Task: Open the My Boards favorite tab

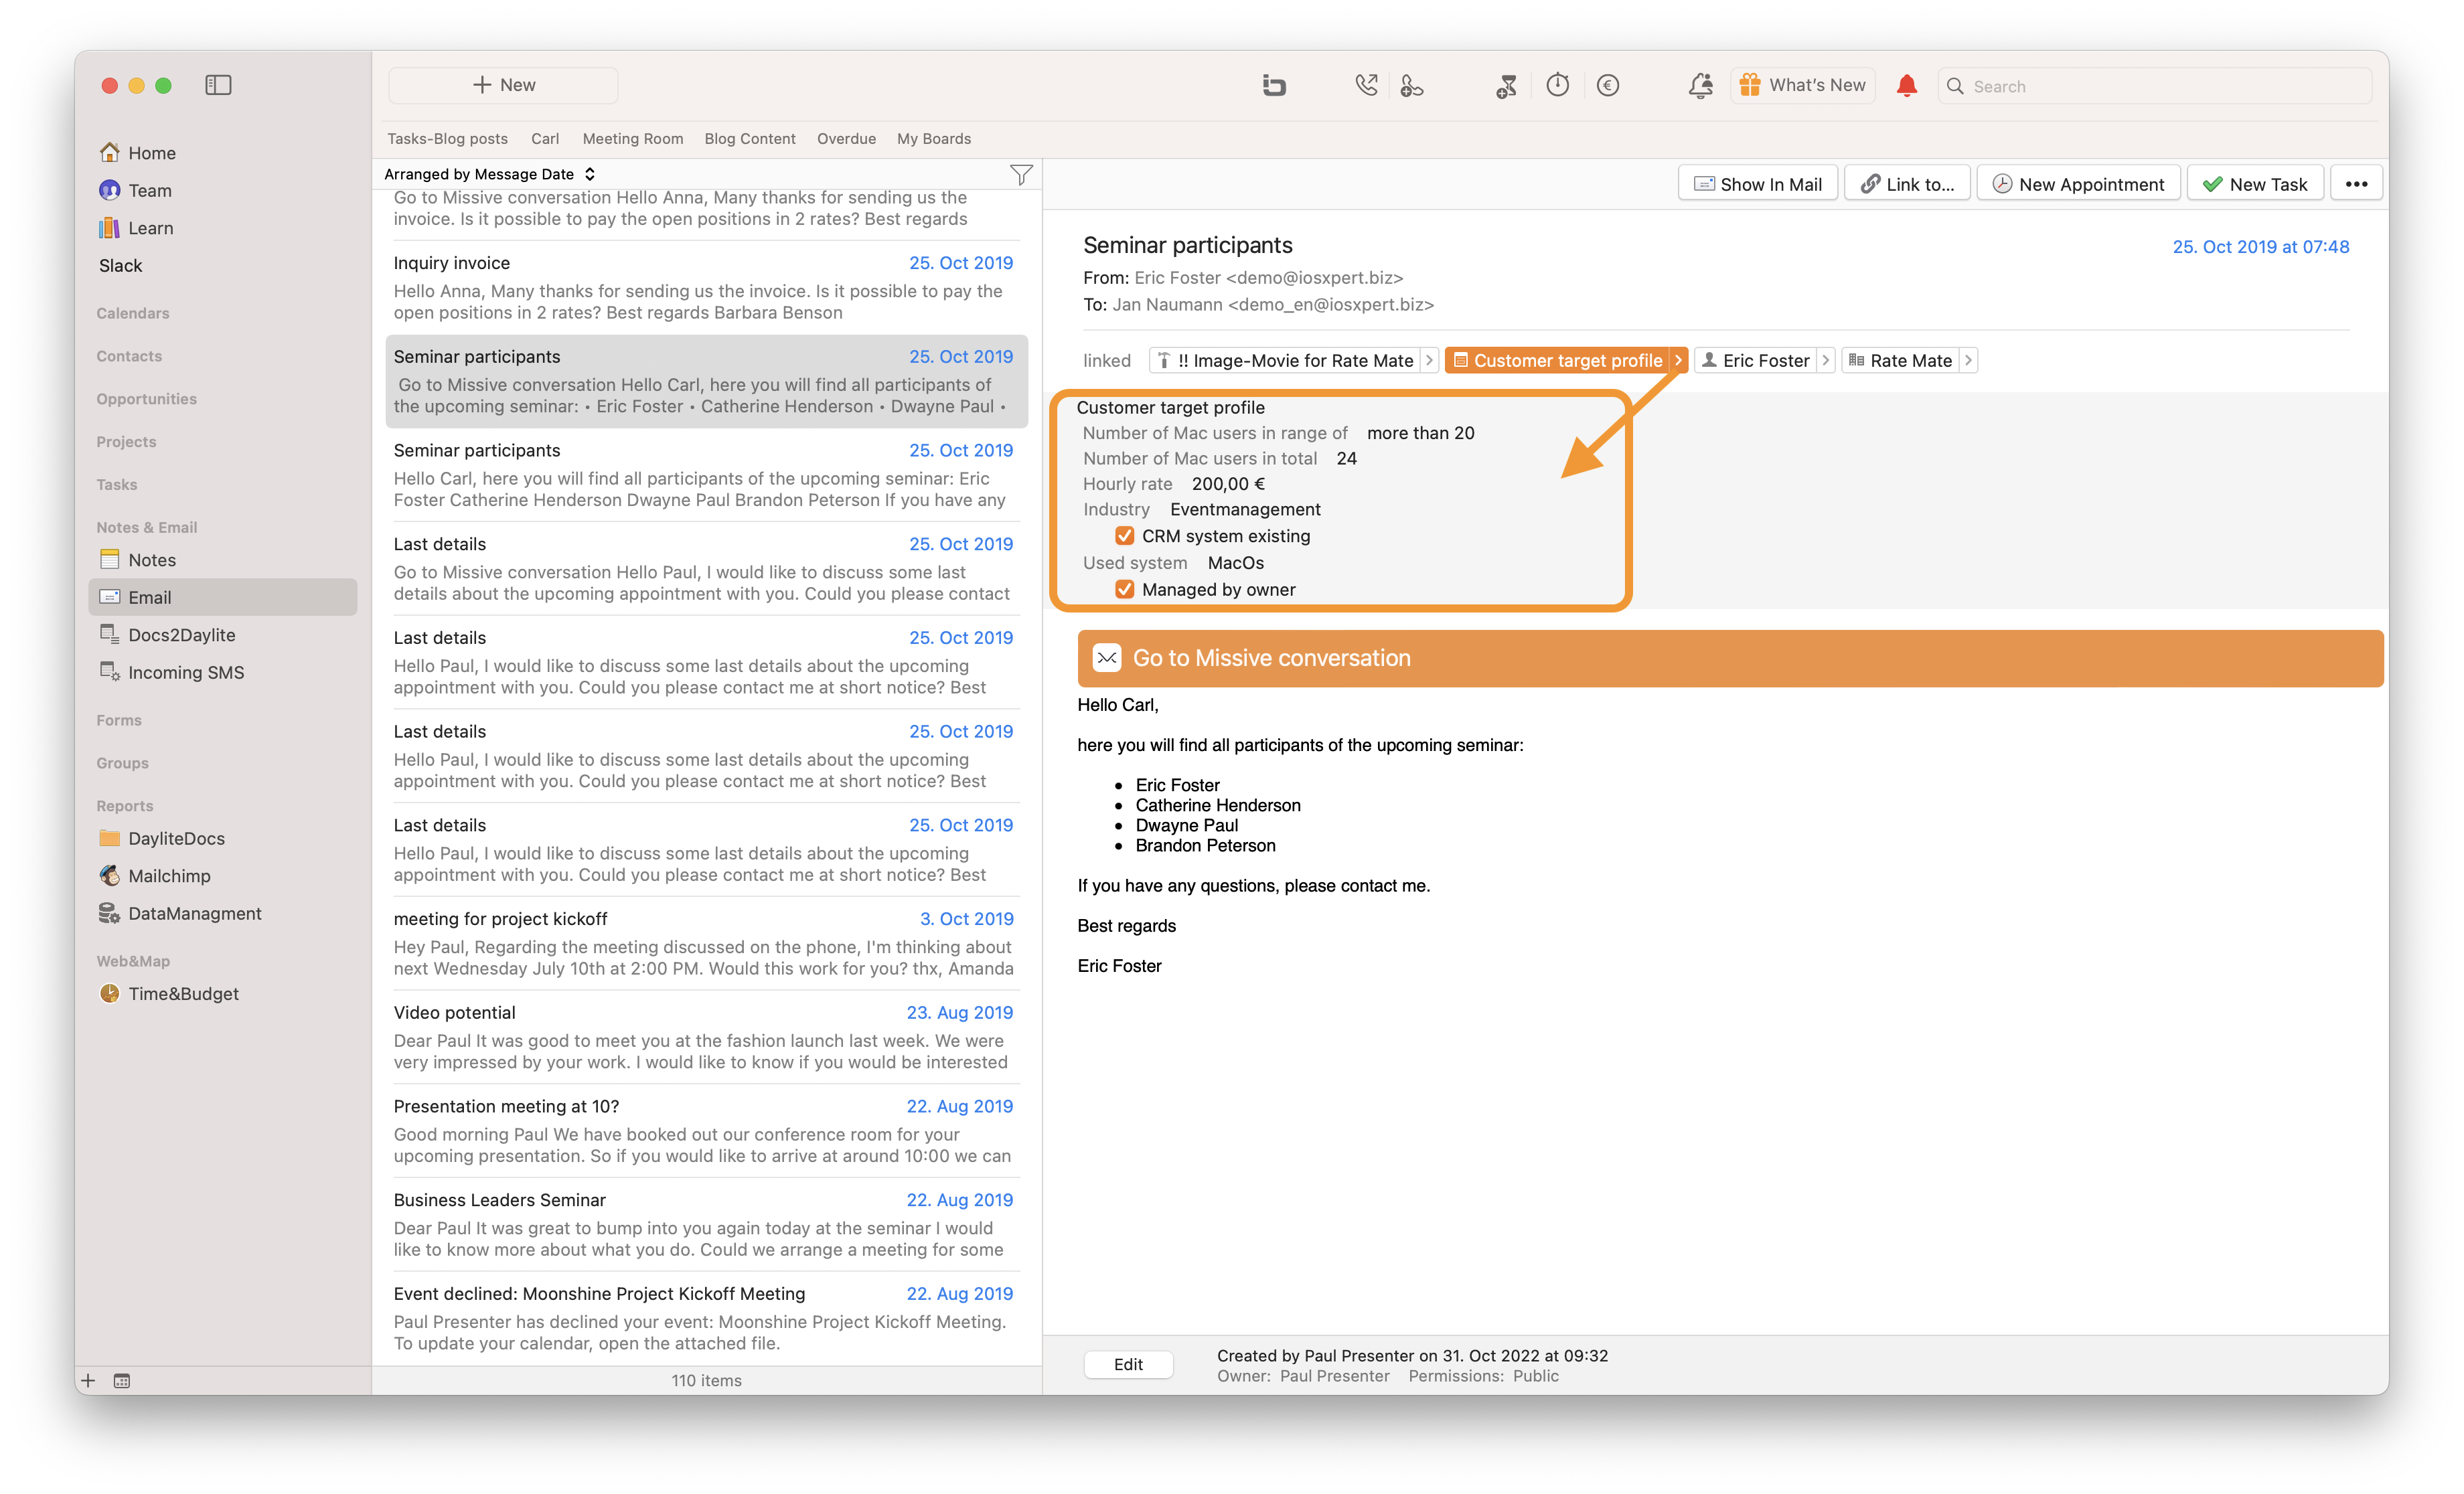Action: (934, 139)
